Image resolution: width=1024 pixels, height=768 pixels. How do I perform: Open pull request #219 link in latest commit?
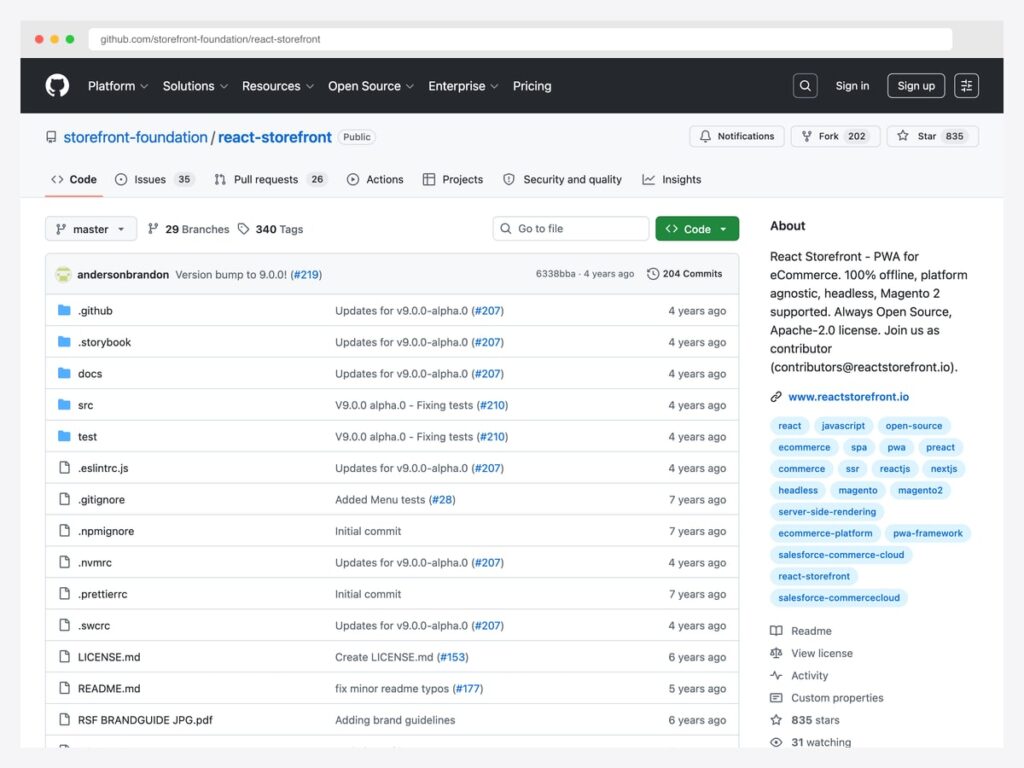pyautogui.click(x=306, y=274)
